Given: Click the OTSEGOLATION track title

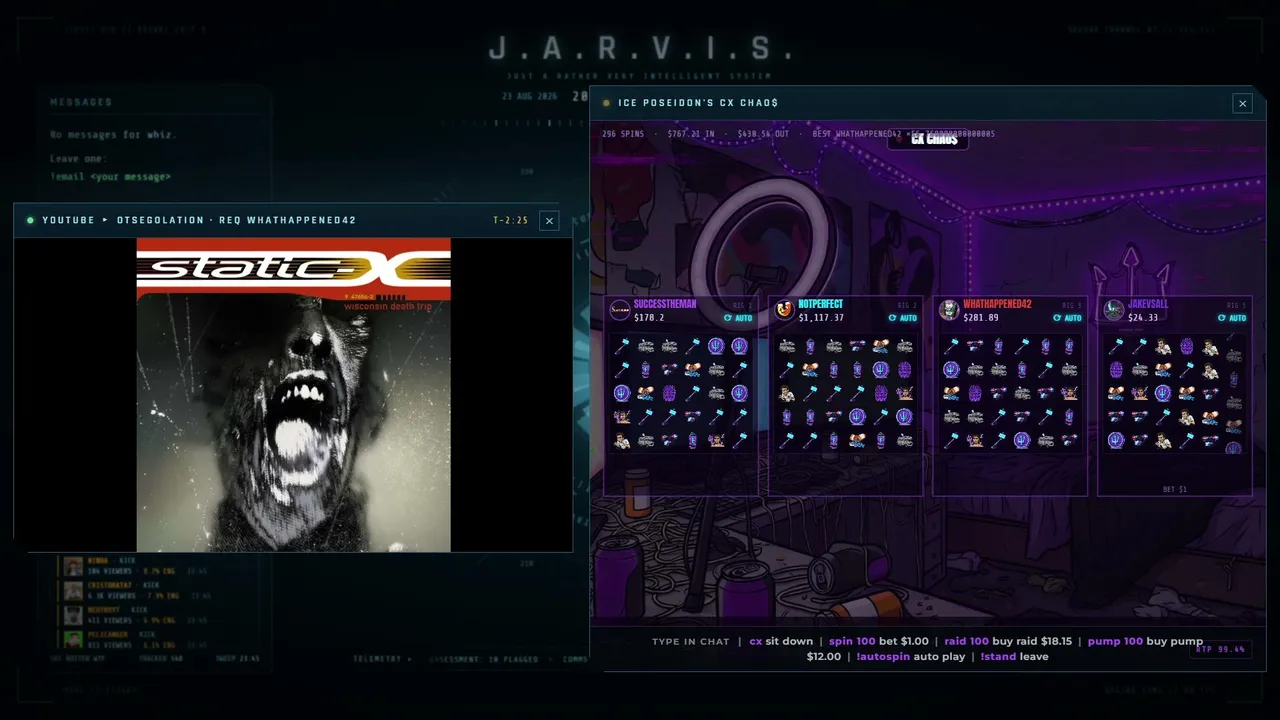Looking at the screenshot, I should (159, 221).
